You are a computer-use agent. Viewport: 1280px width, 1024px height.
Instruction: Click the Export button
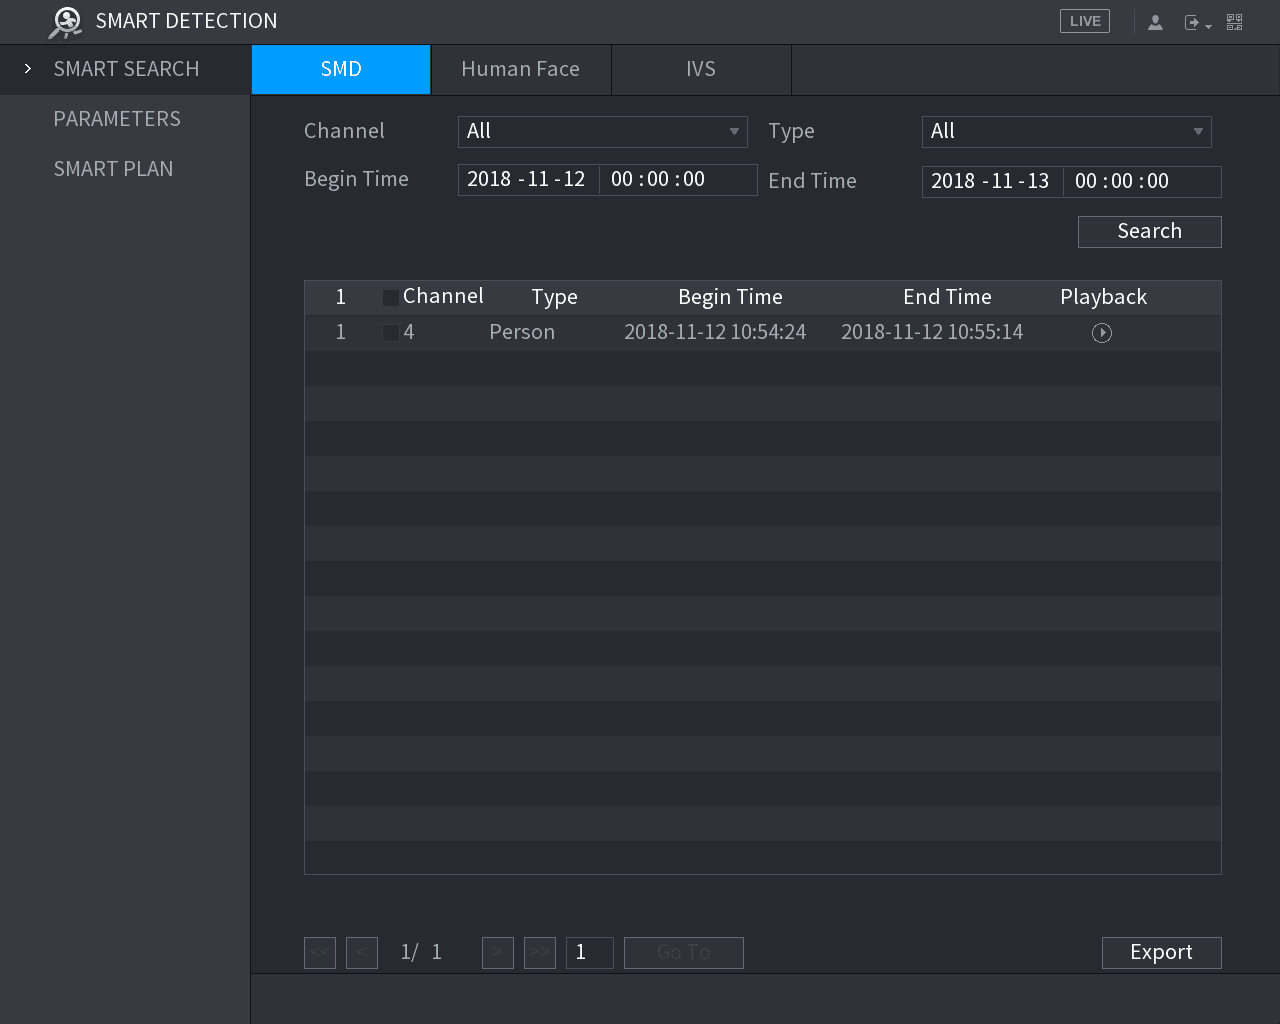click(x=1162, y=952)
